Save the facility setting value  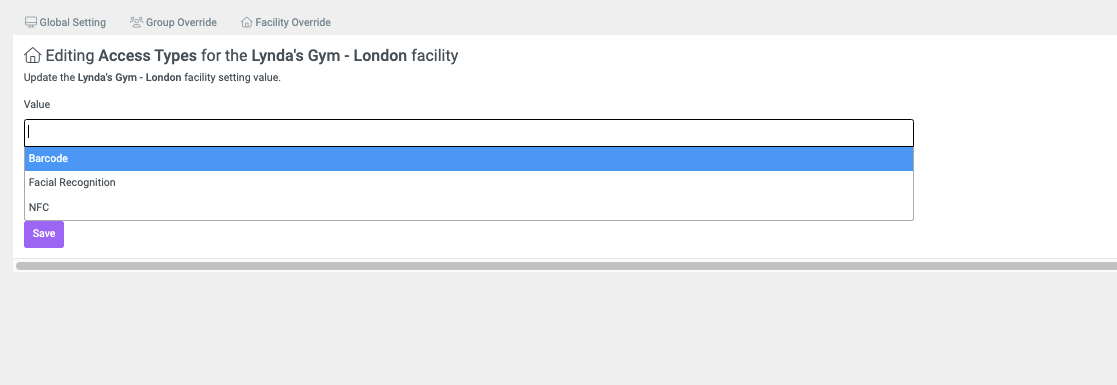44,234
